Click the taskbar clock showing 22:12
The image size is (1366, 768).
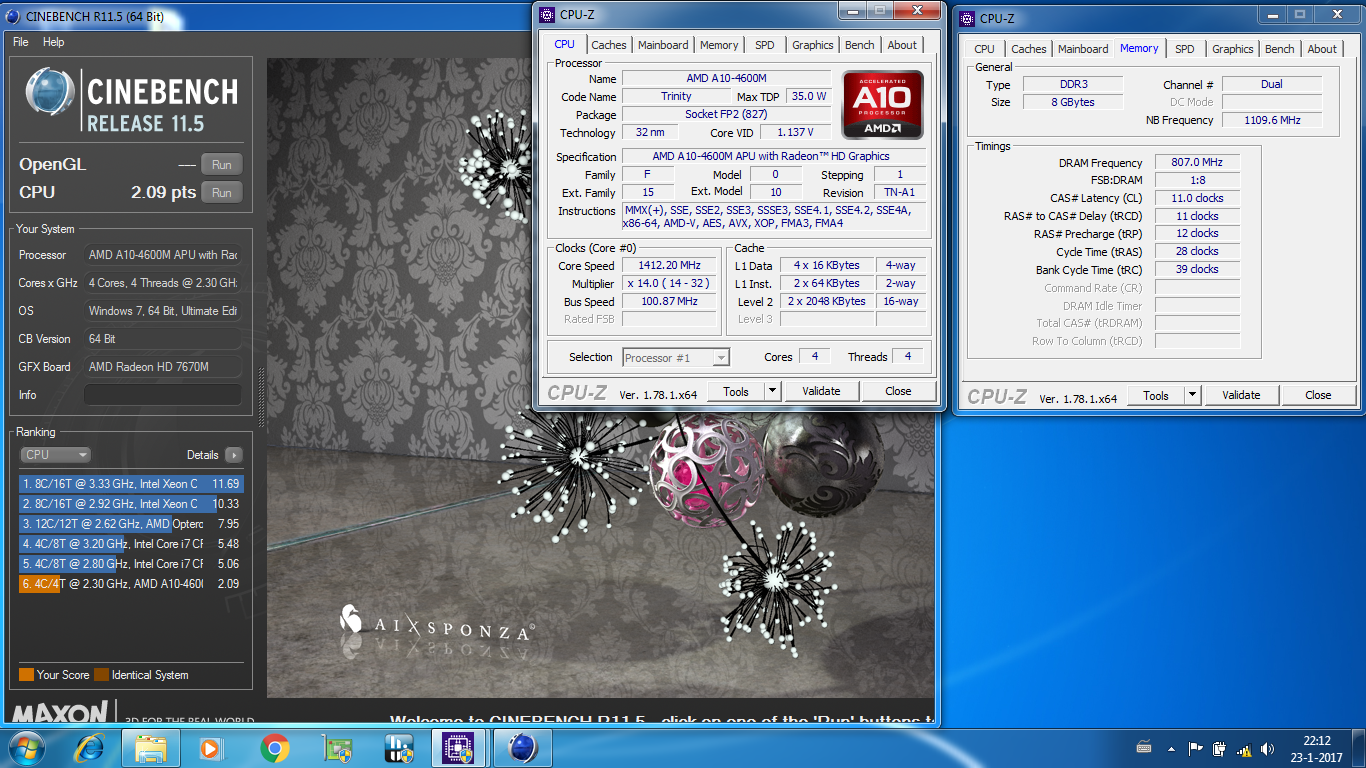click(1317, 749)
